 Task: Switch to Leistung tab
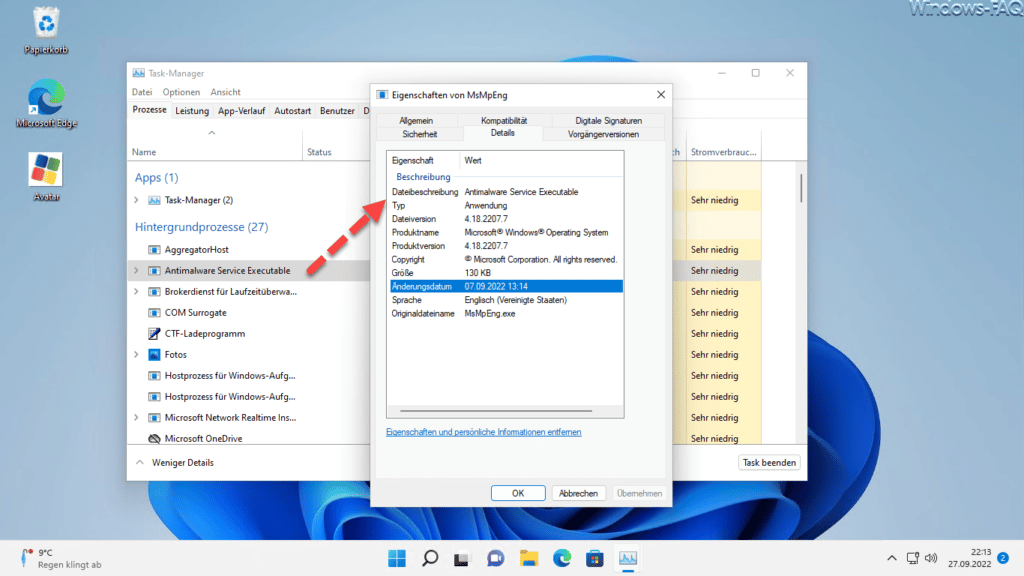[x=192, y=111]
